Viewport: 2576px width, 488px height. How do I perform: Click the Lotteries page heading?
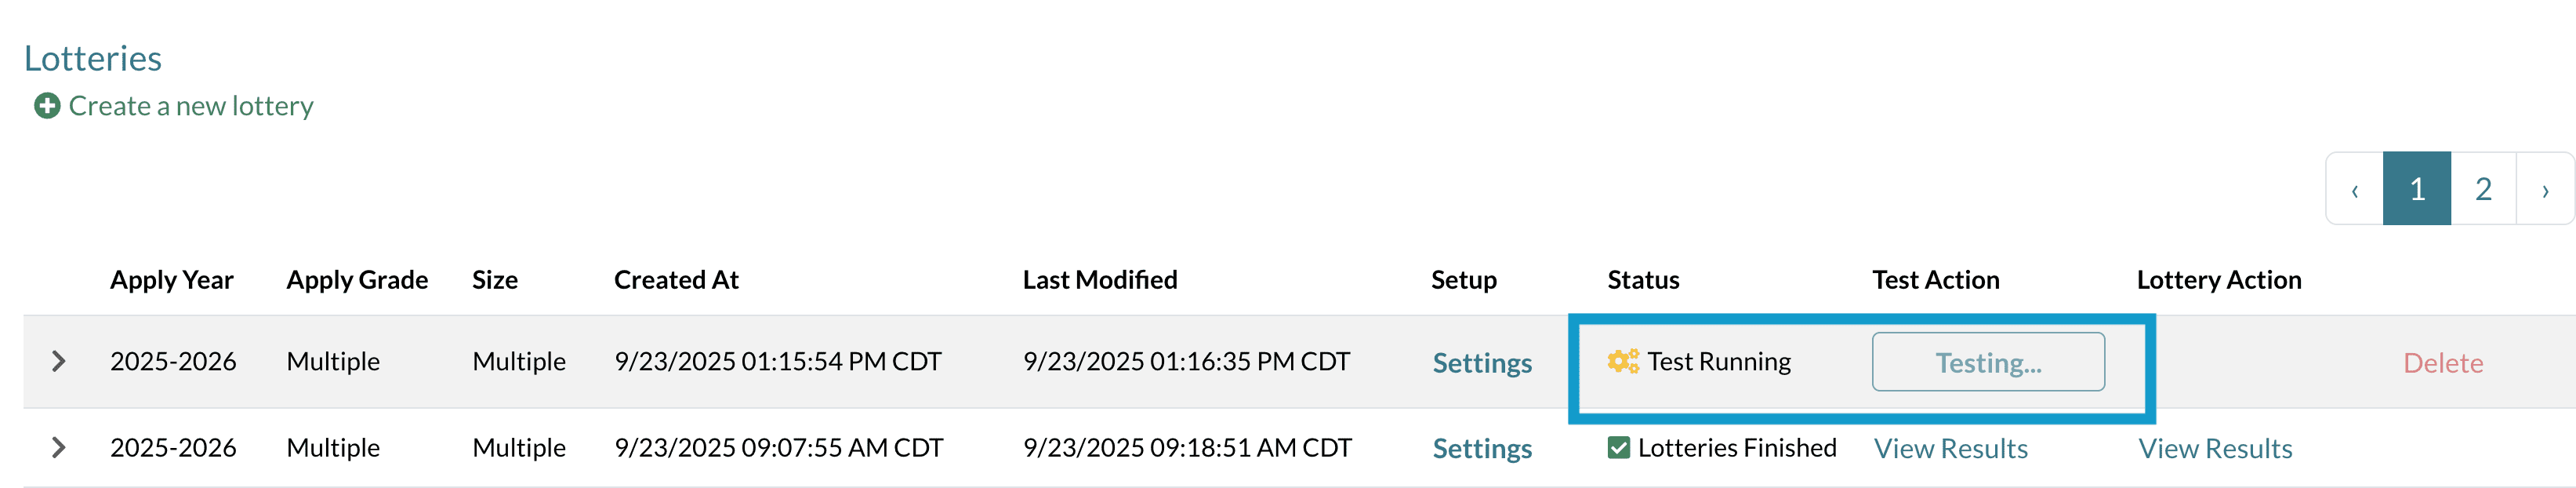[x=93, y=58]
